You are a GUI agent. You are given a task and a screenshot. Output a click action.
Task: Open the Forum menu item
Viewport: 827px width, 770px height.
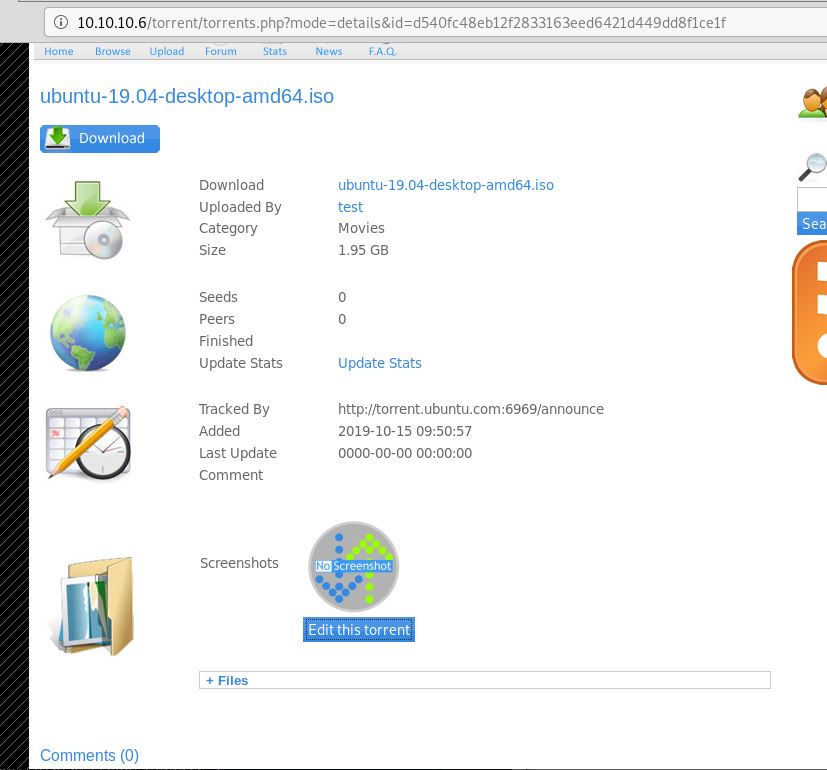coord(220,51)
